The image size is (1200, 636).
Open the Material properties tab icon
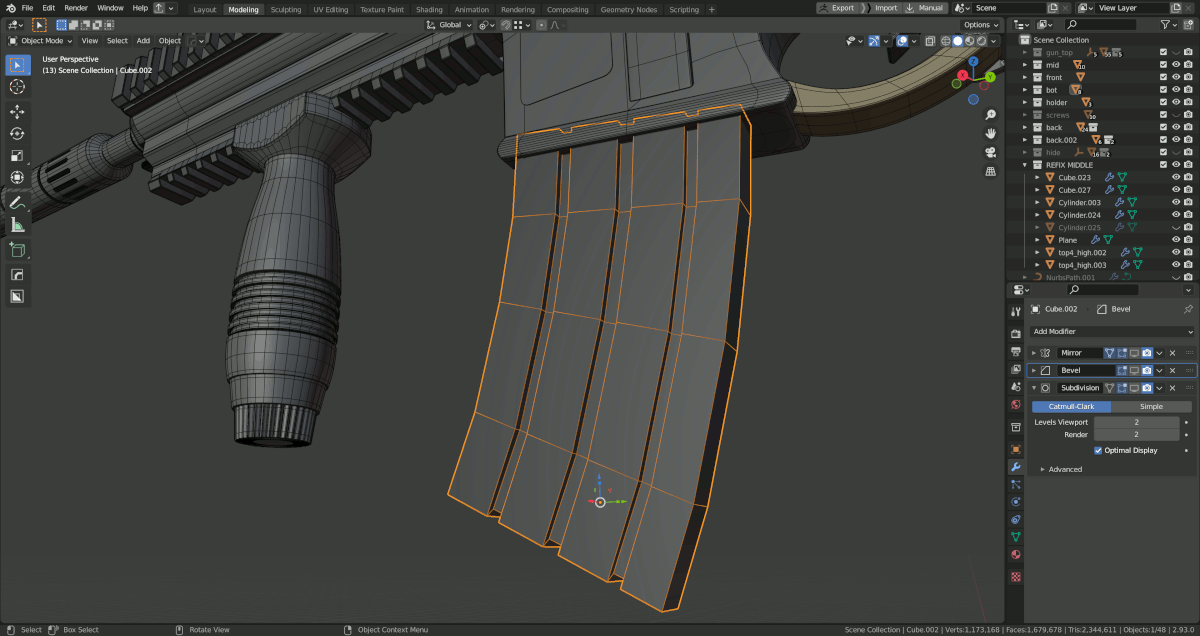1016,554
